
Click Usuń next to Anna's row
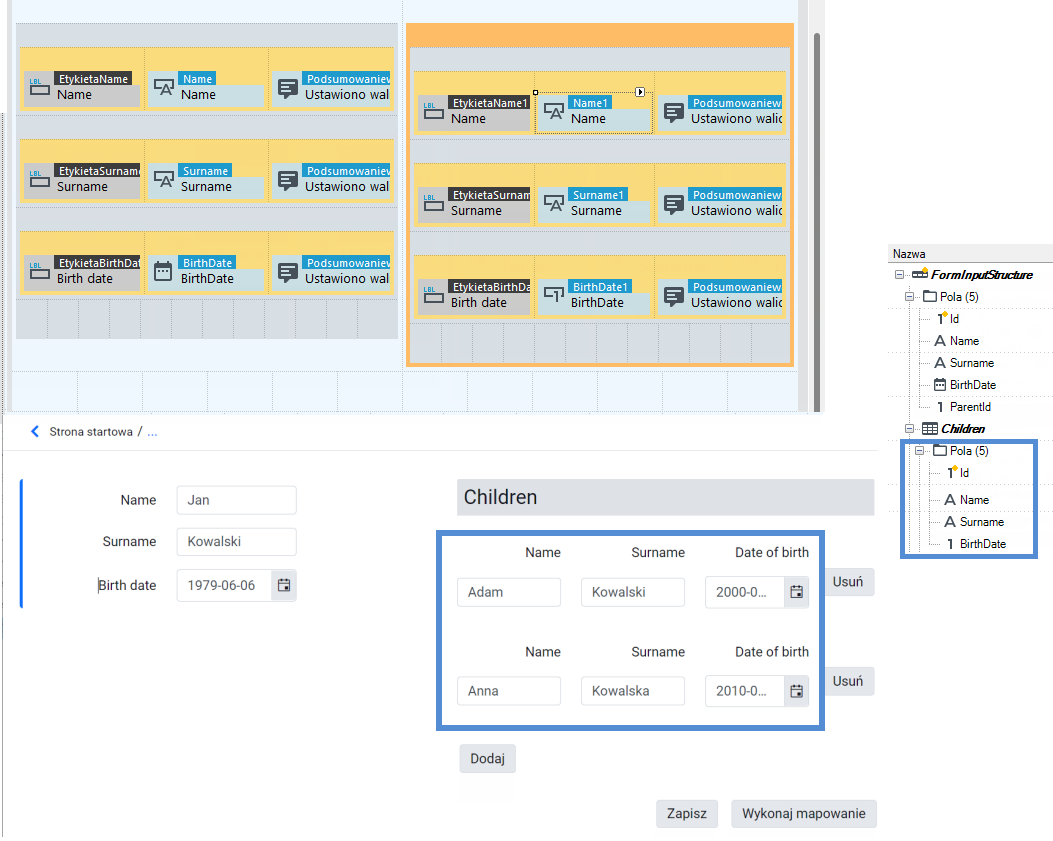tap(849, 681)
